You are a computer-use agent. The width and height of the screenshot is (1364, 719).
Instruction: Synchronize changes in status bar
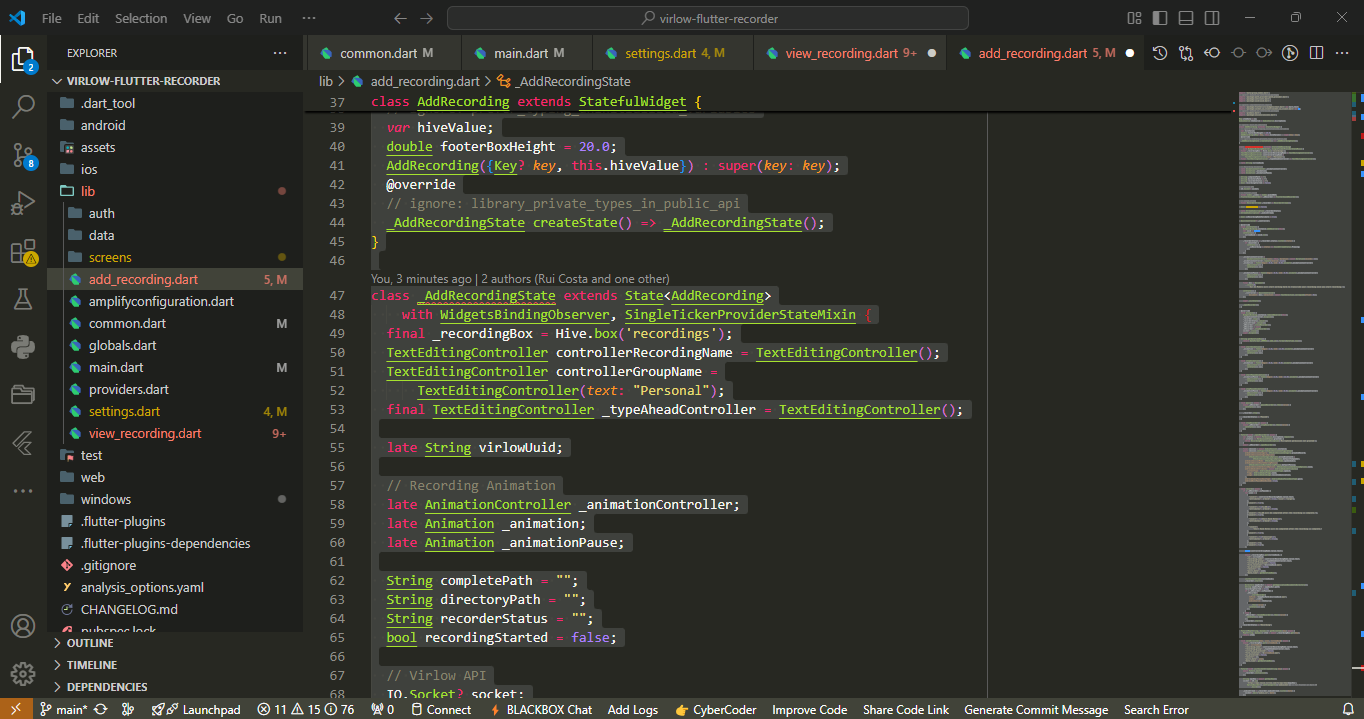(101, 709)
